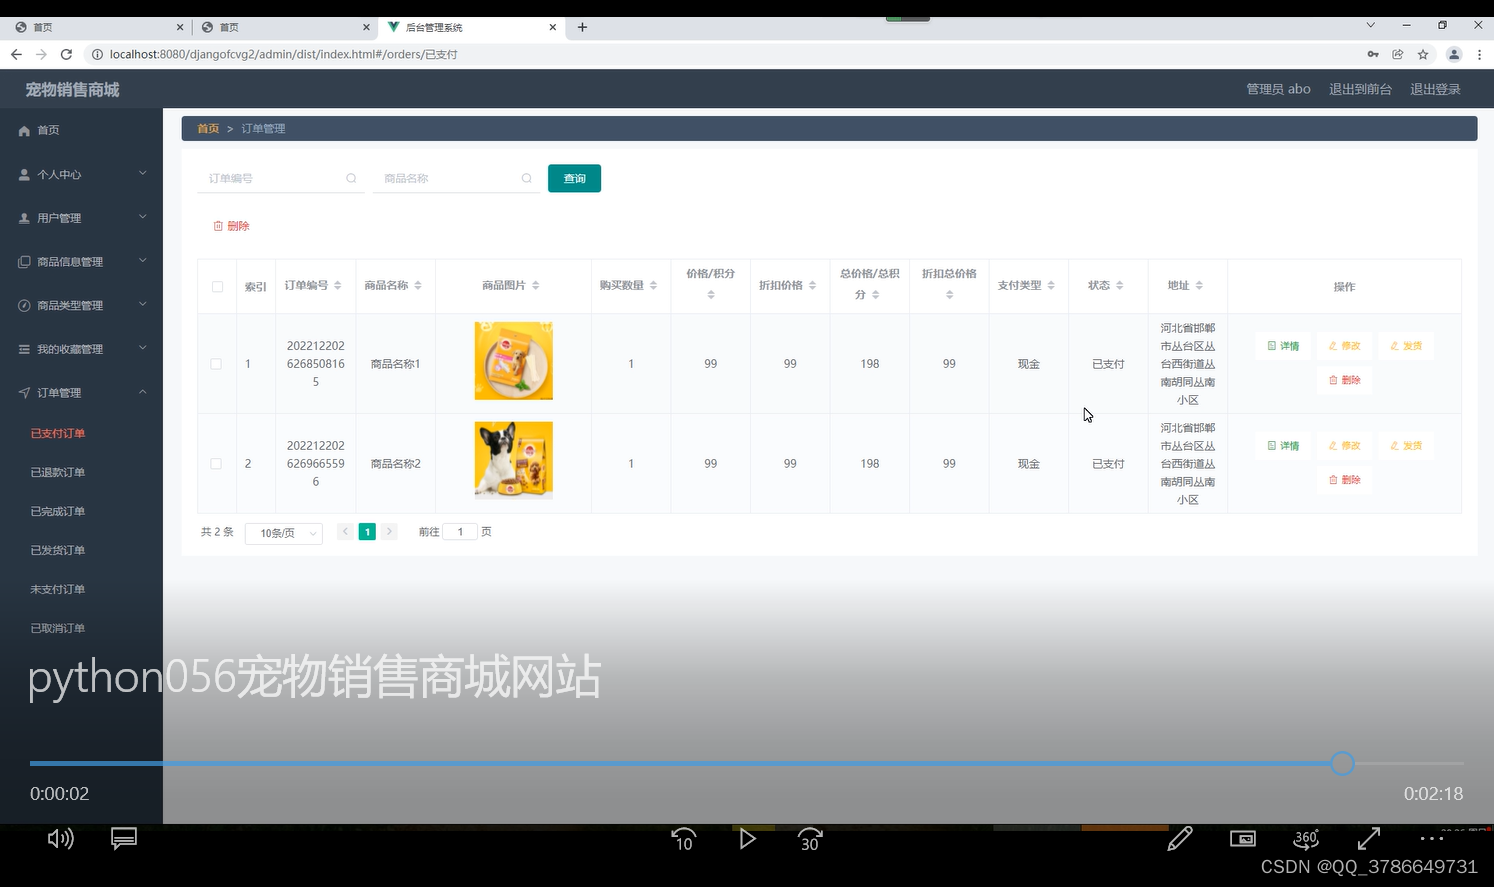Open mini player picture-in-picture icon

click(x=1243, y=839)
